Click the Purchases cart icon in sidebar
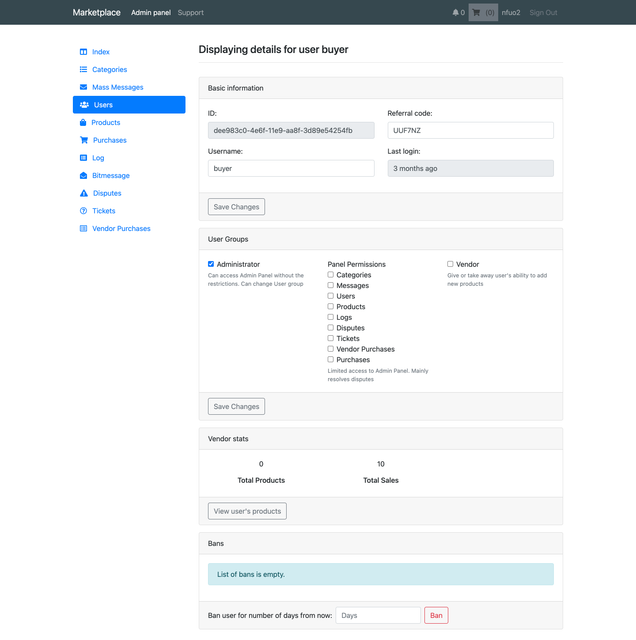 point(84,140)
